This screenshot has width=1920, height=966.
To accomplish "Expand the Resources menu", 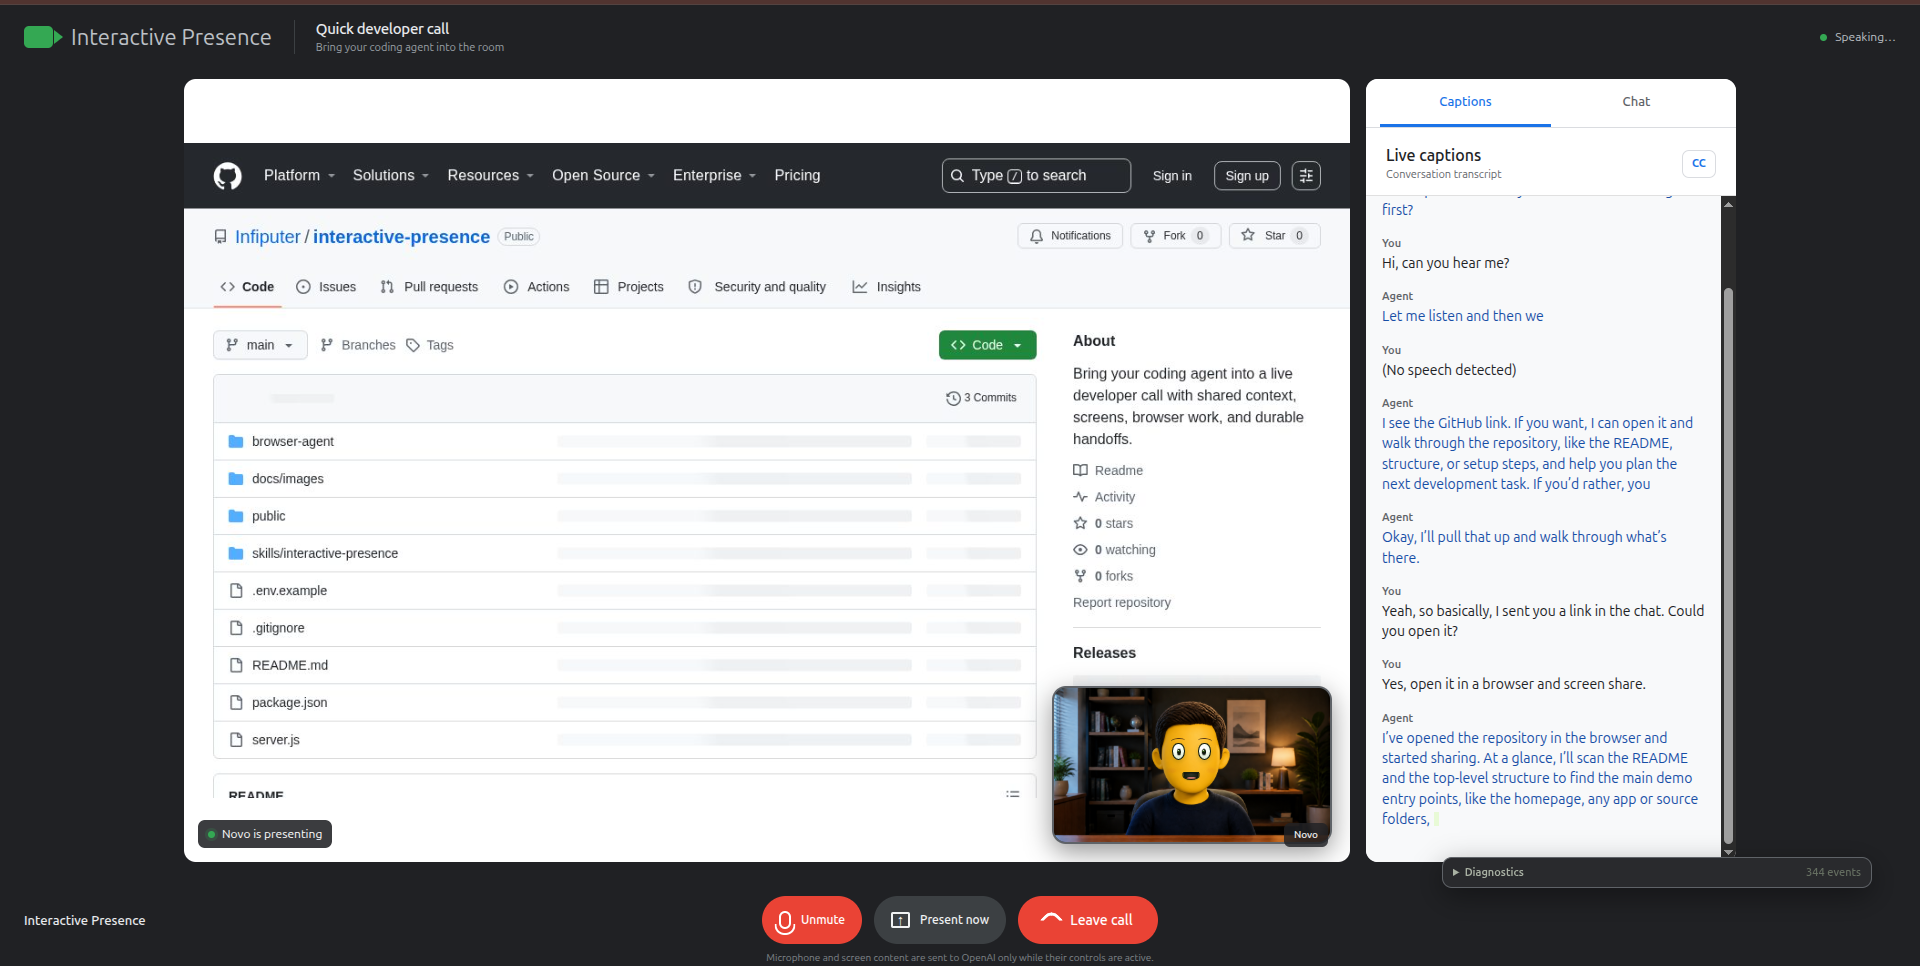I will pos(491,176).
